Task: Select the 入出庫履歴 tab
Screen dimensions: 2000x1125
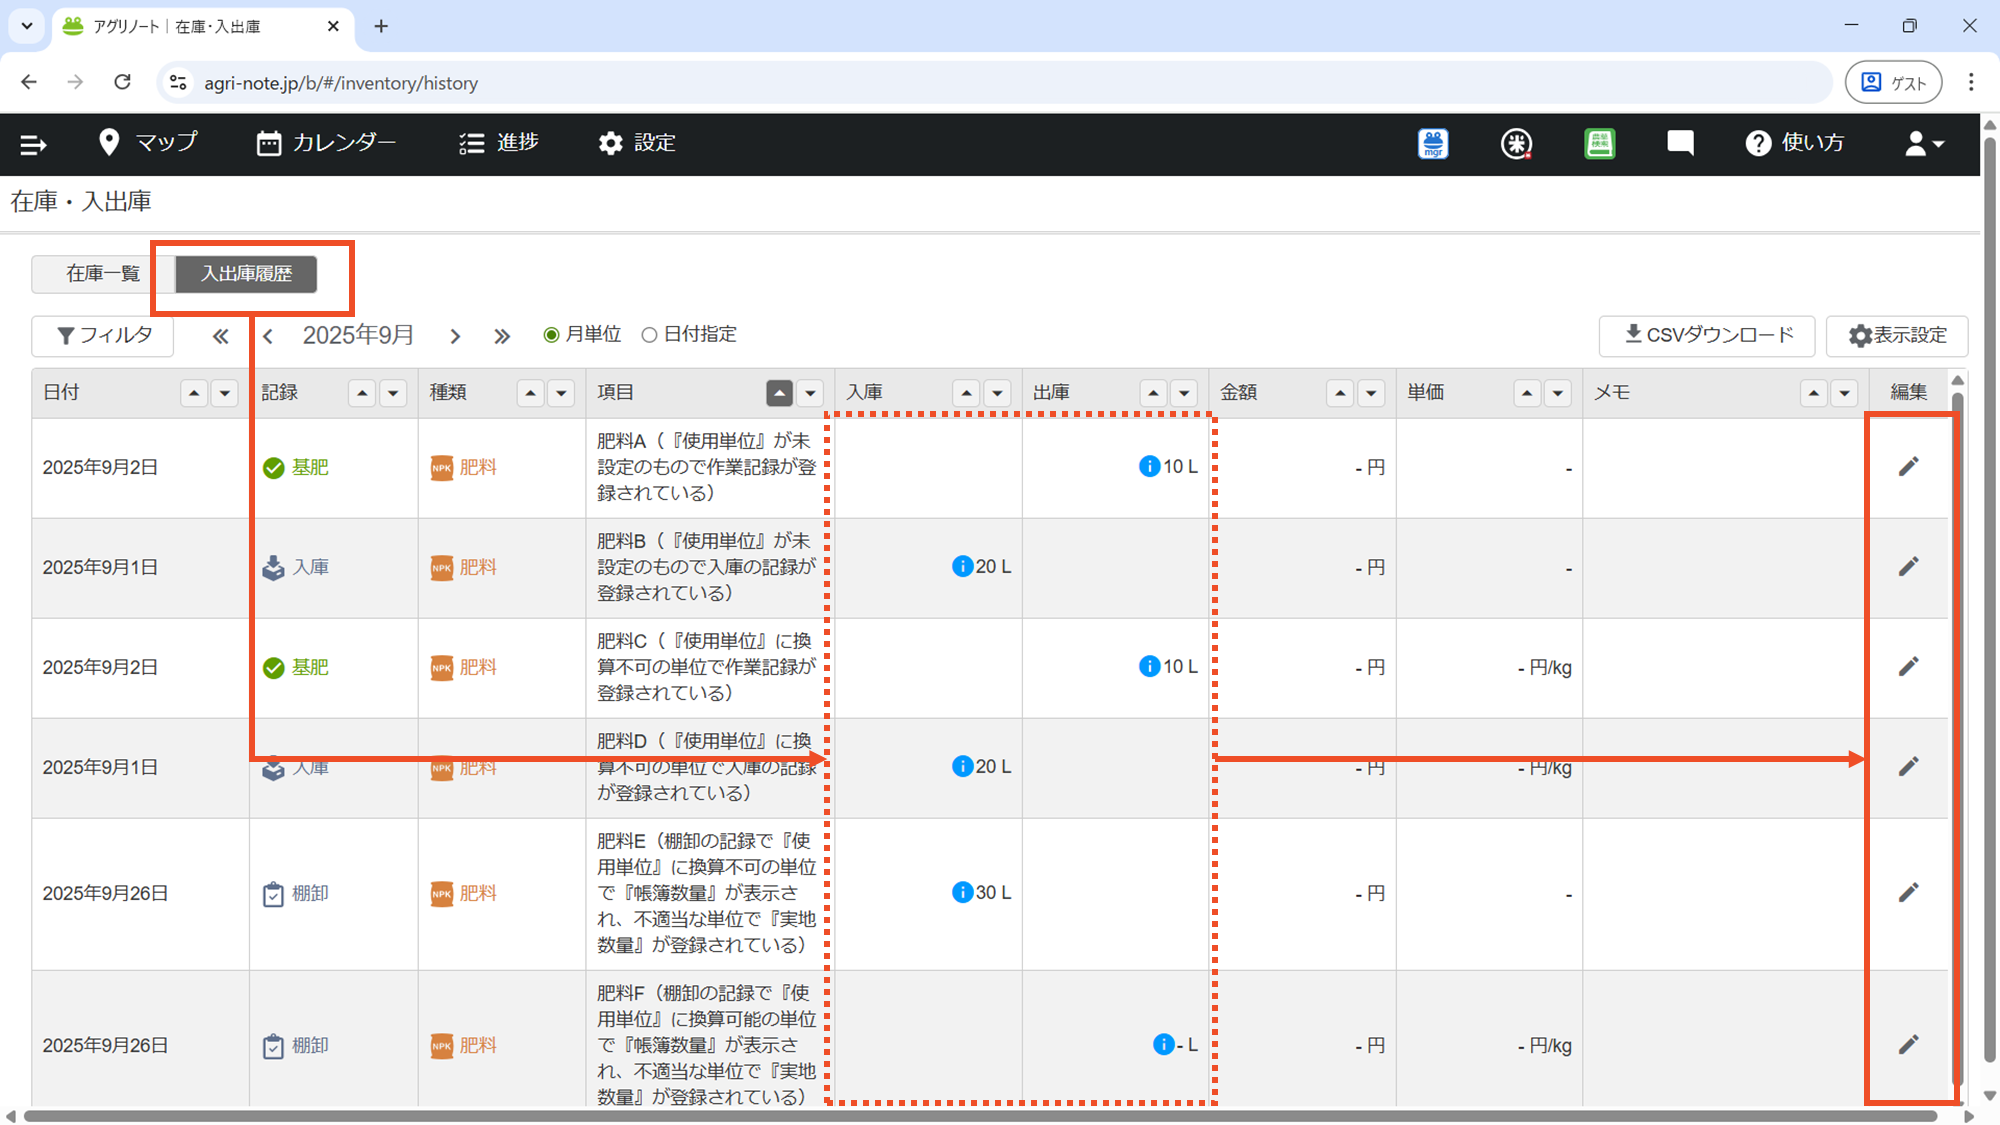Action: click(x=246, y=274)
